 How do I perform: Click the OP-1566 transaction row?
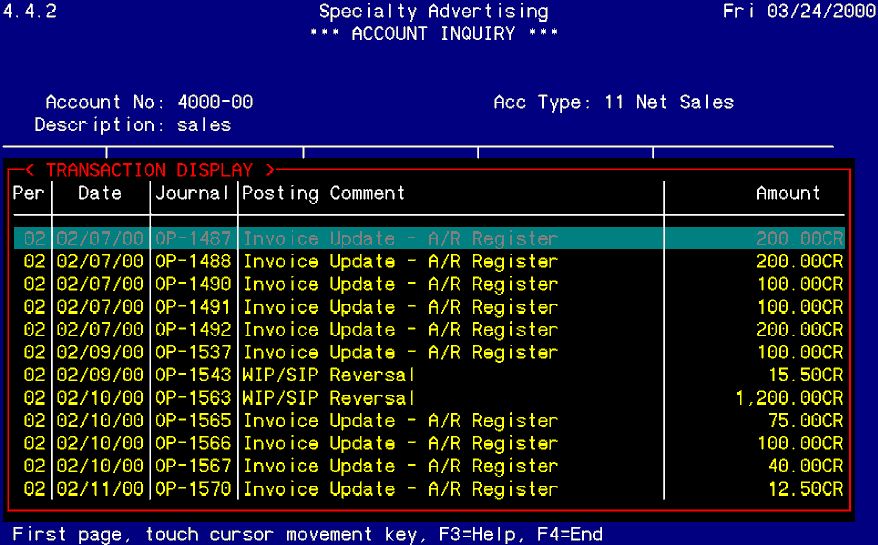coord(400,444)
